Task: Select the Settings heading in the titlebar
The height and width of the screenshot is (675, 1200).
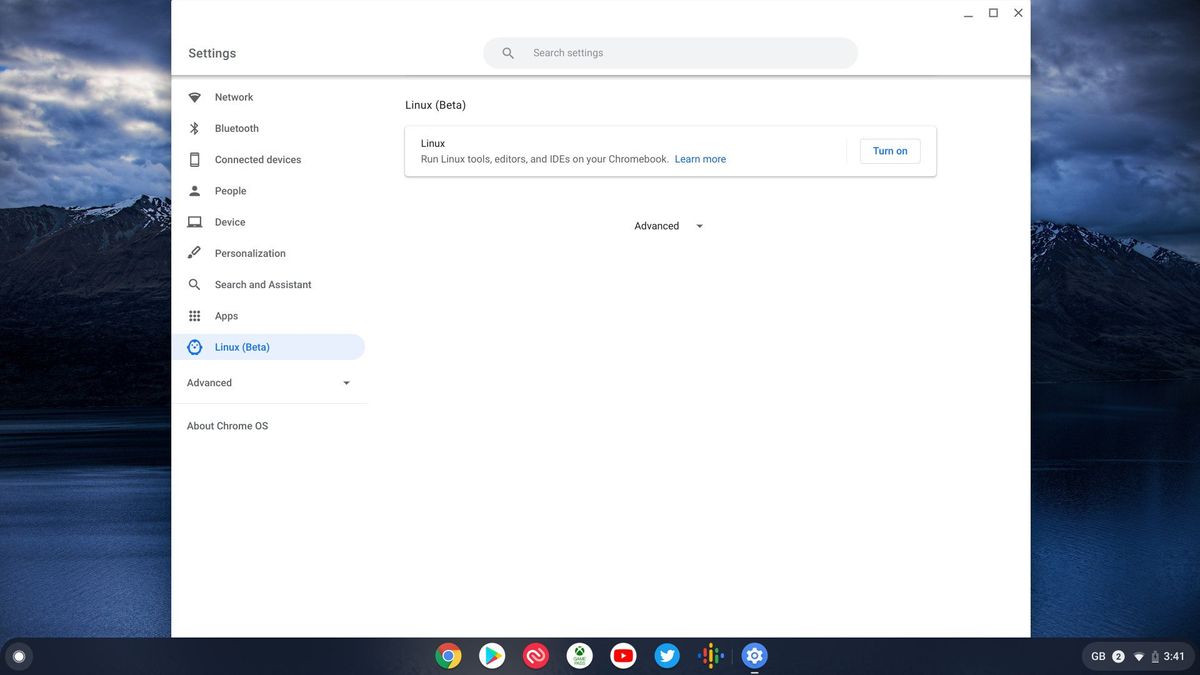Action: [211, 52]
